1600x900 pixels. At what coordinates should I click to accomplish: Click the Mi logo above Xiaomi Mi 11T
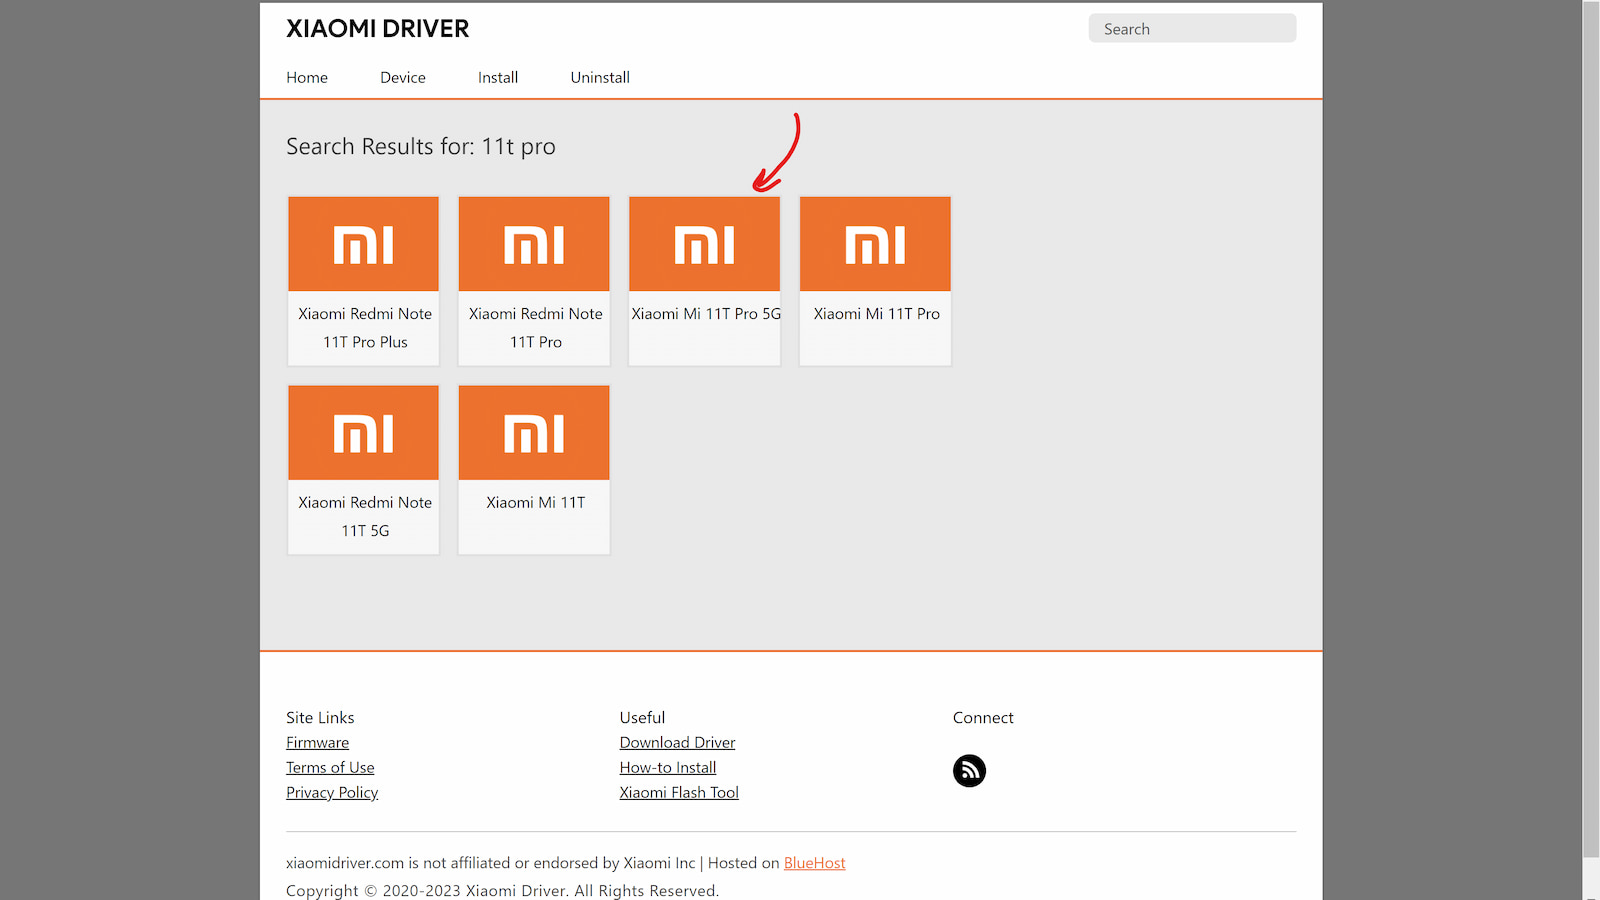534,433
